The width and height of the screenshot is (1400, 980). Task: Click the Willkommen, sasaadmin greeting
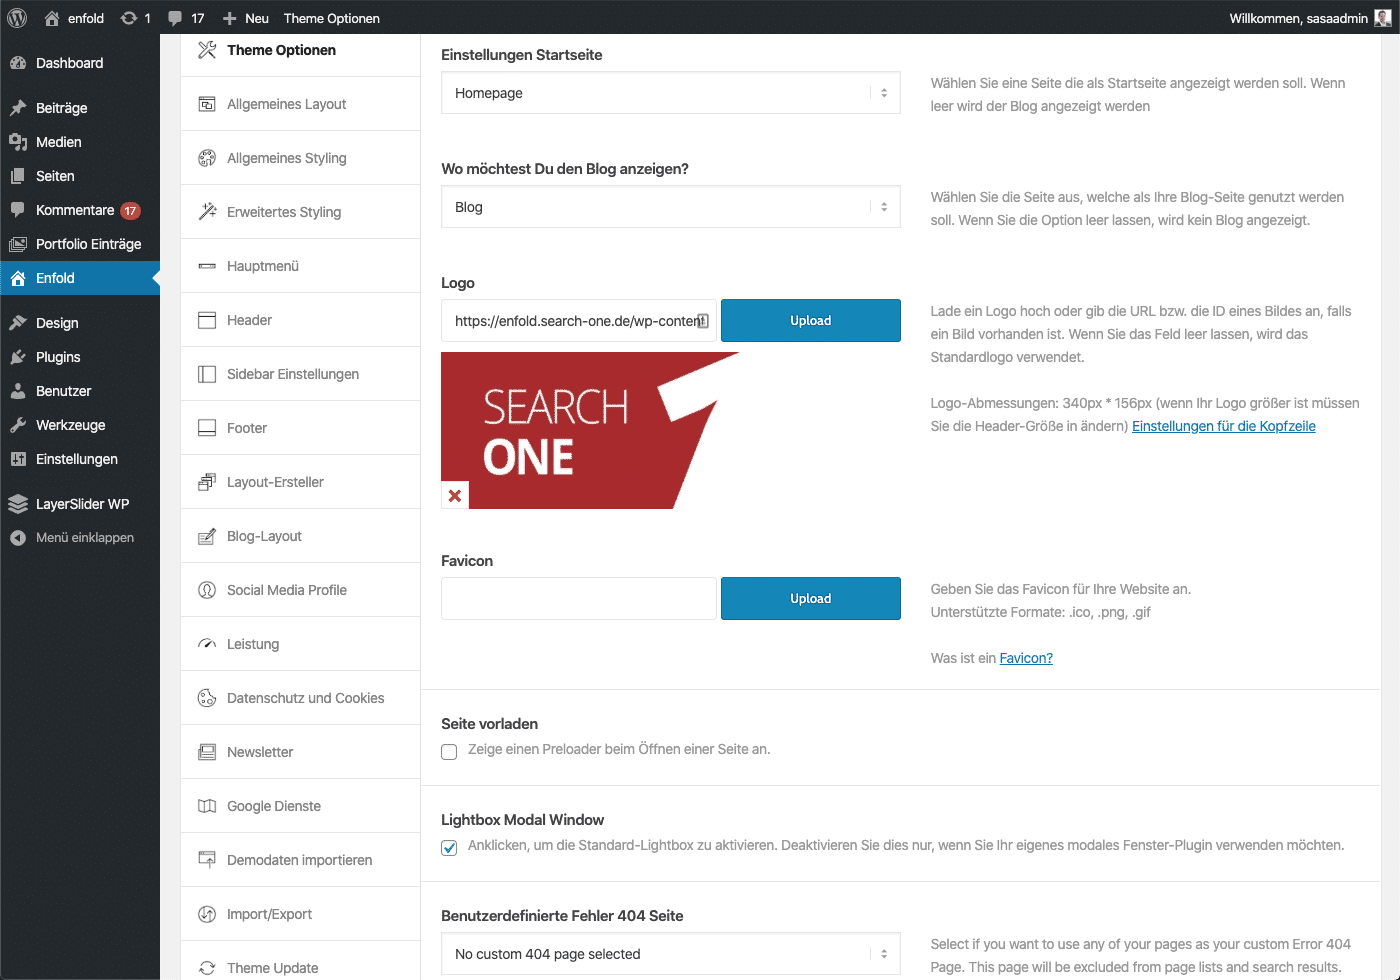(x=1298, y=18)
